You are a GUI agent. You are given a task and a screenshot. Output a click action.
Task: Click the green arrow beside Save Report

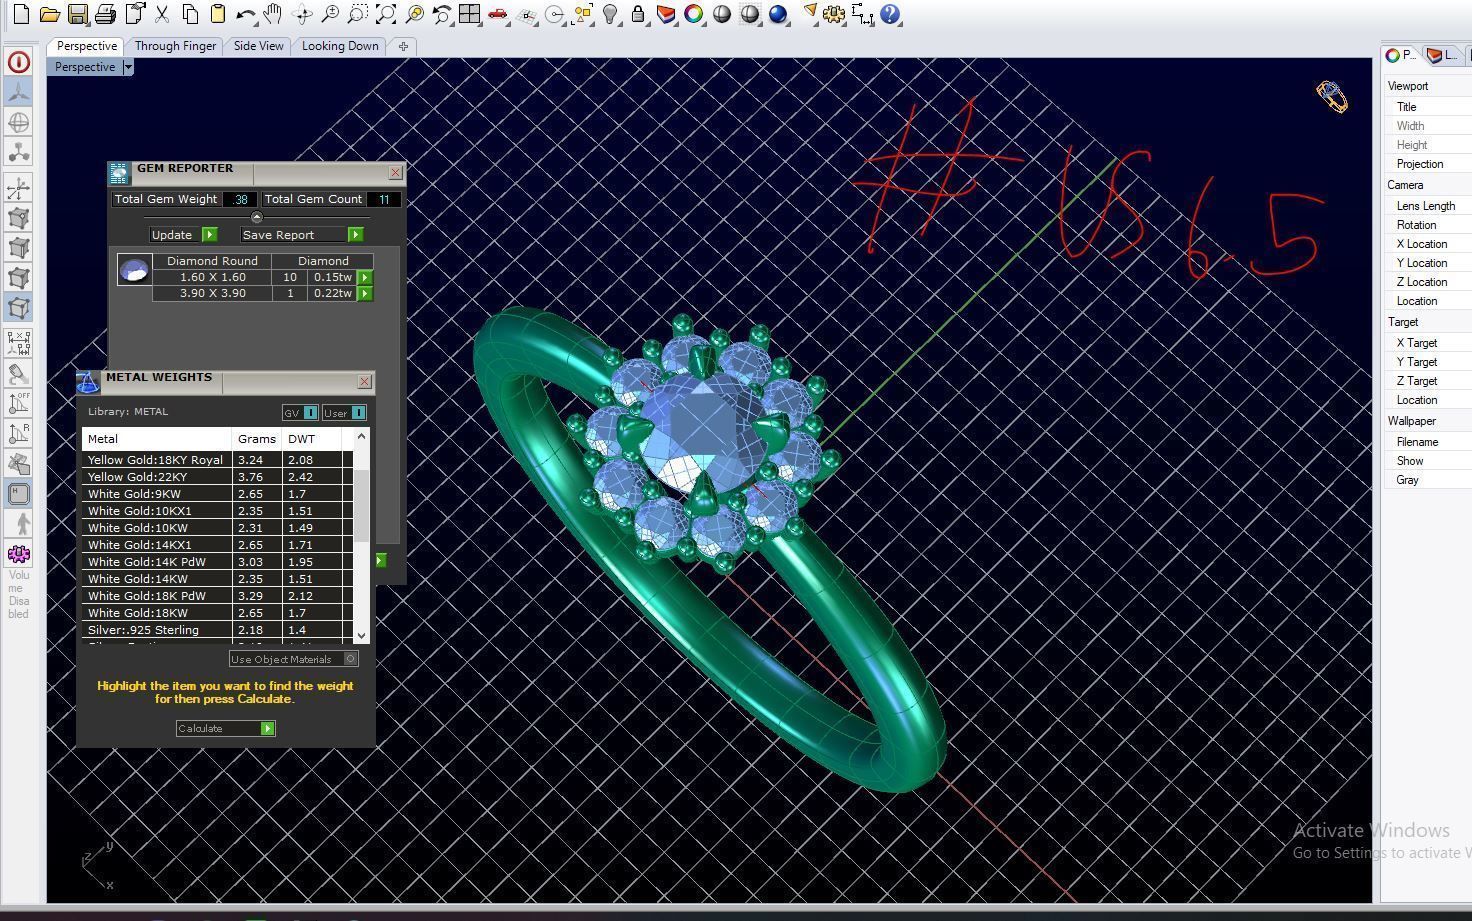[x=355, y=234]
